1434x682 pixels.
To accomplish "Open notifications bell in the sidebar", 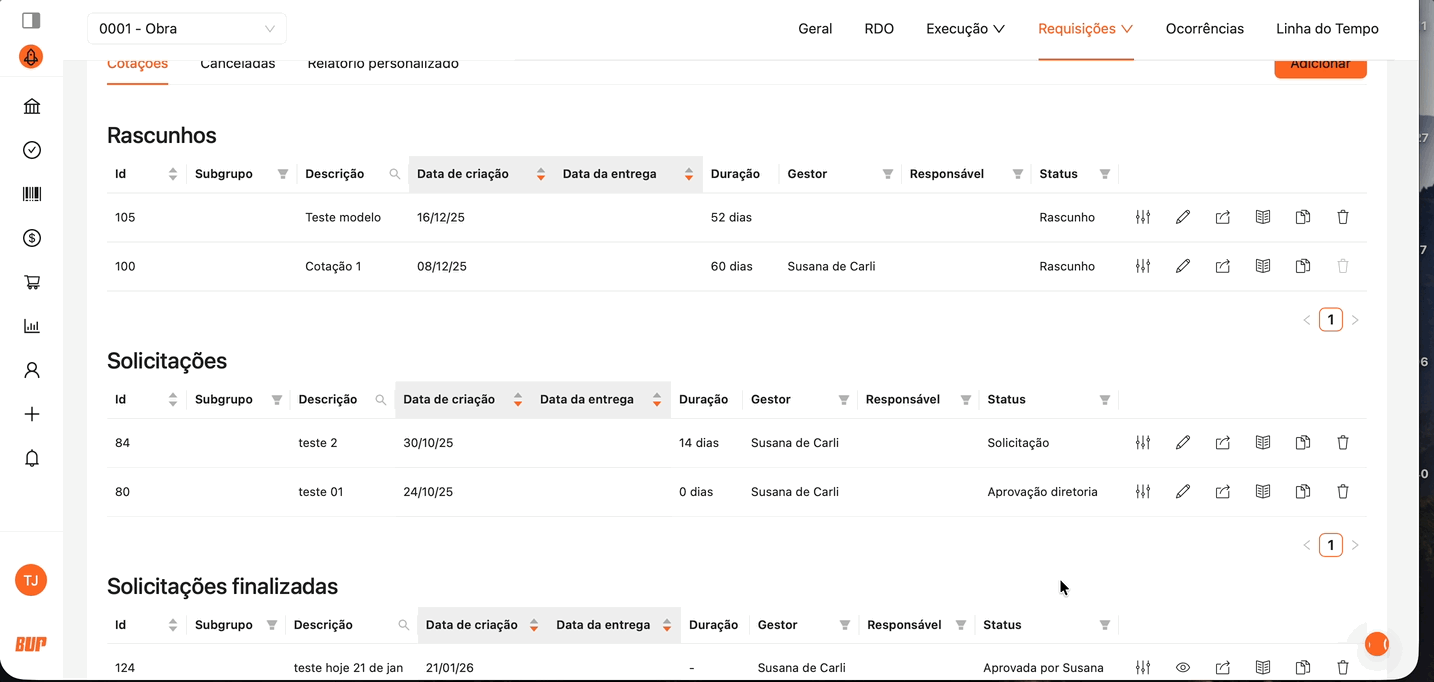I will [32, 458].
